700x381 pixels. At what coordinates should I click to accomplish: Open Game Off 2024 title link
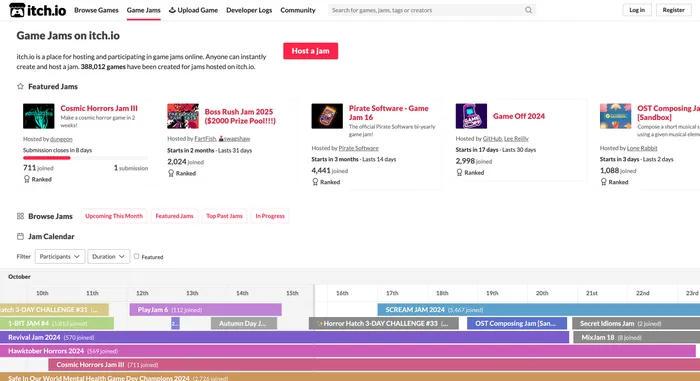tap(519, 116)
